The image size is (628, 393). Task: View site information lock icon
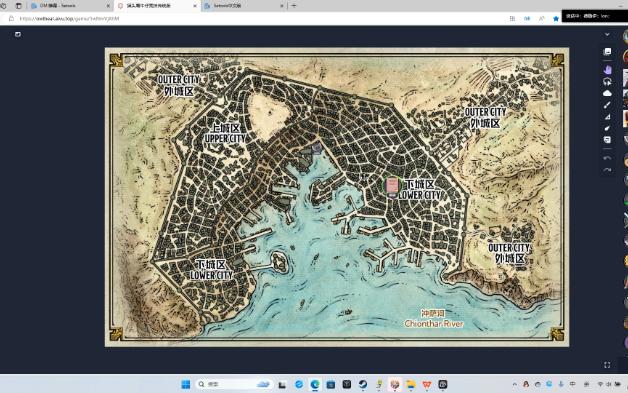pyautogui.click(x=11, y=18)
